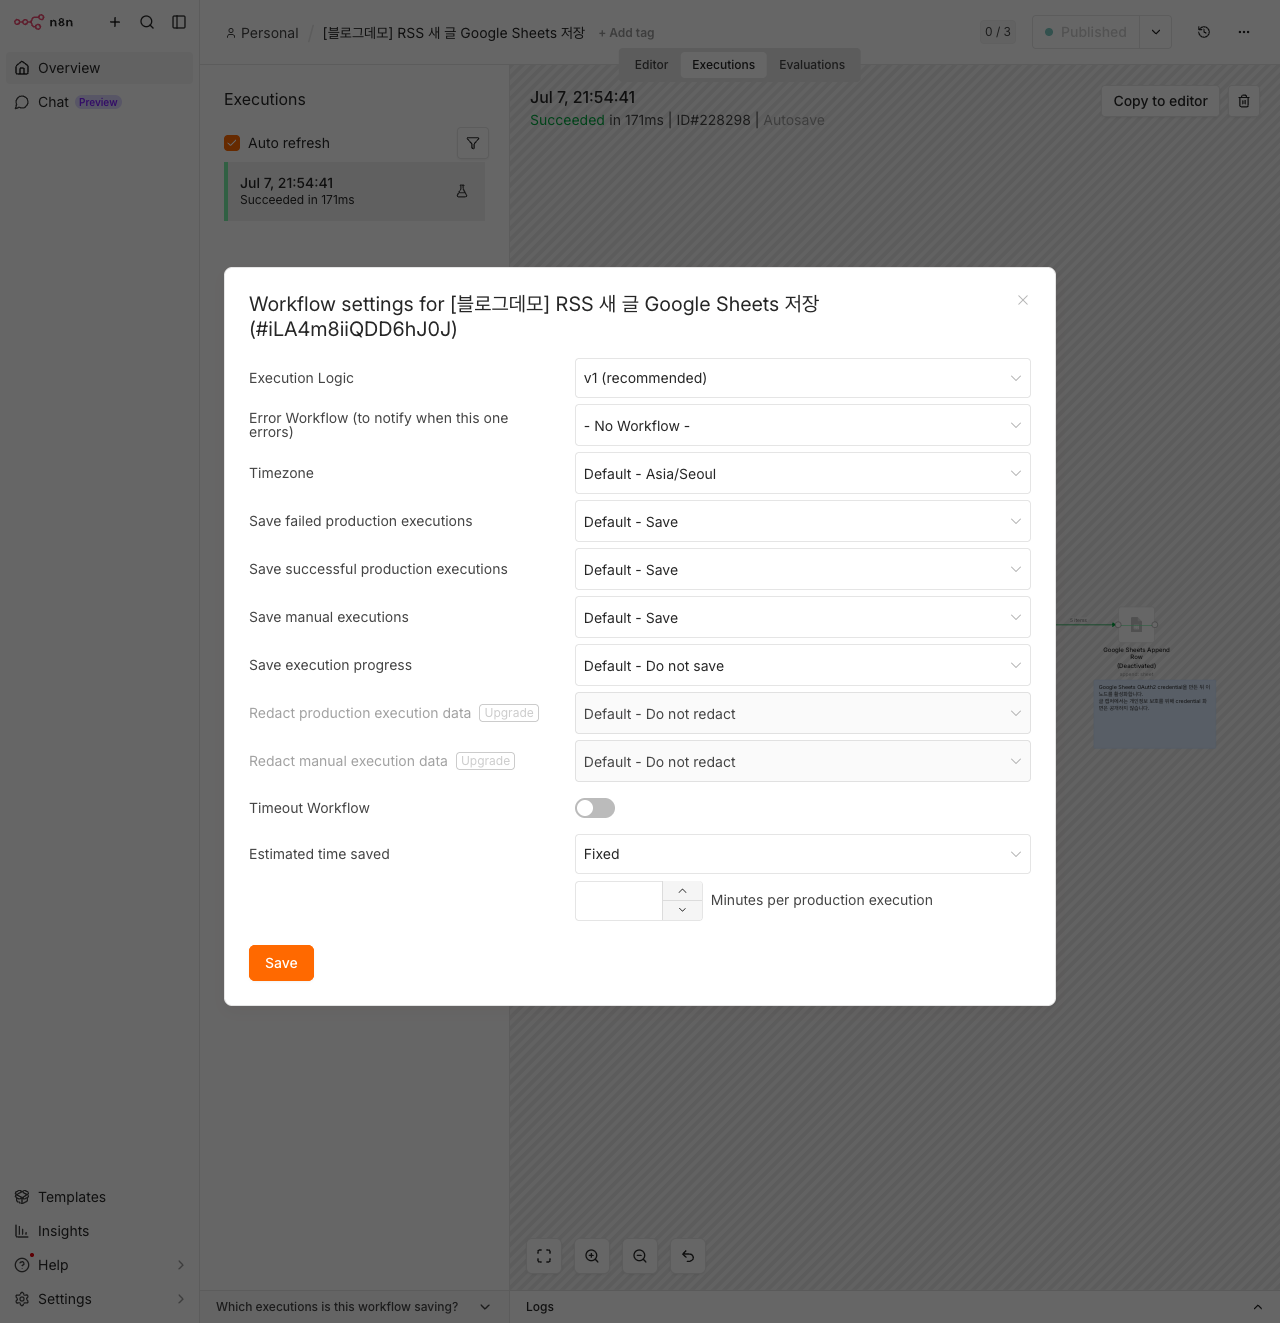Click the Copy to editor button

tap(1160, 101)
